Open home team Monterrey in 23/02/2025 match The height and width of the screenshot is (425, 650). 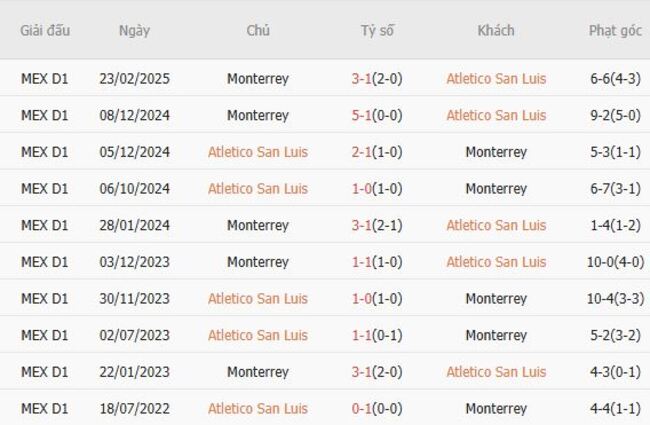[258, 79]
